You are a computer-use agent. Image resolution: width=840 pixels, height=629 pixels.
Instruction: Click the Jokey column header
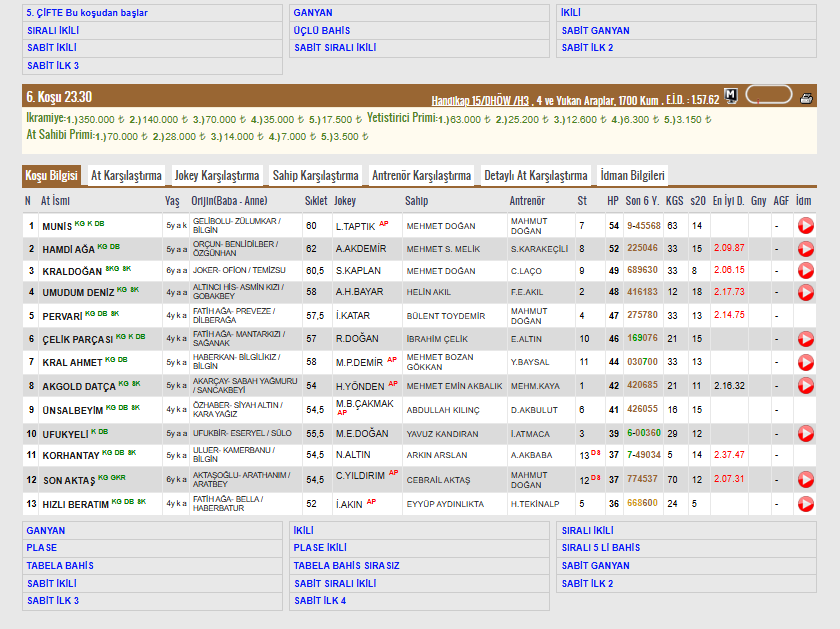(x=345, y=201)
